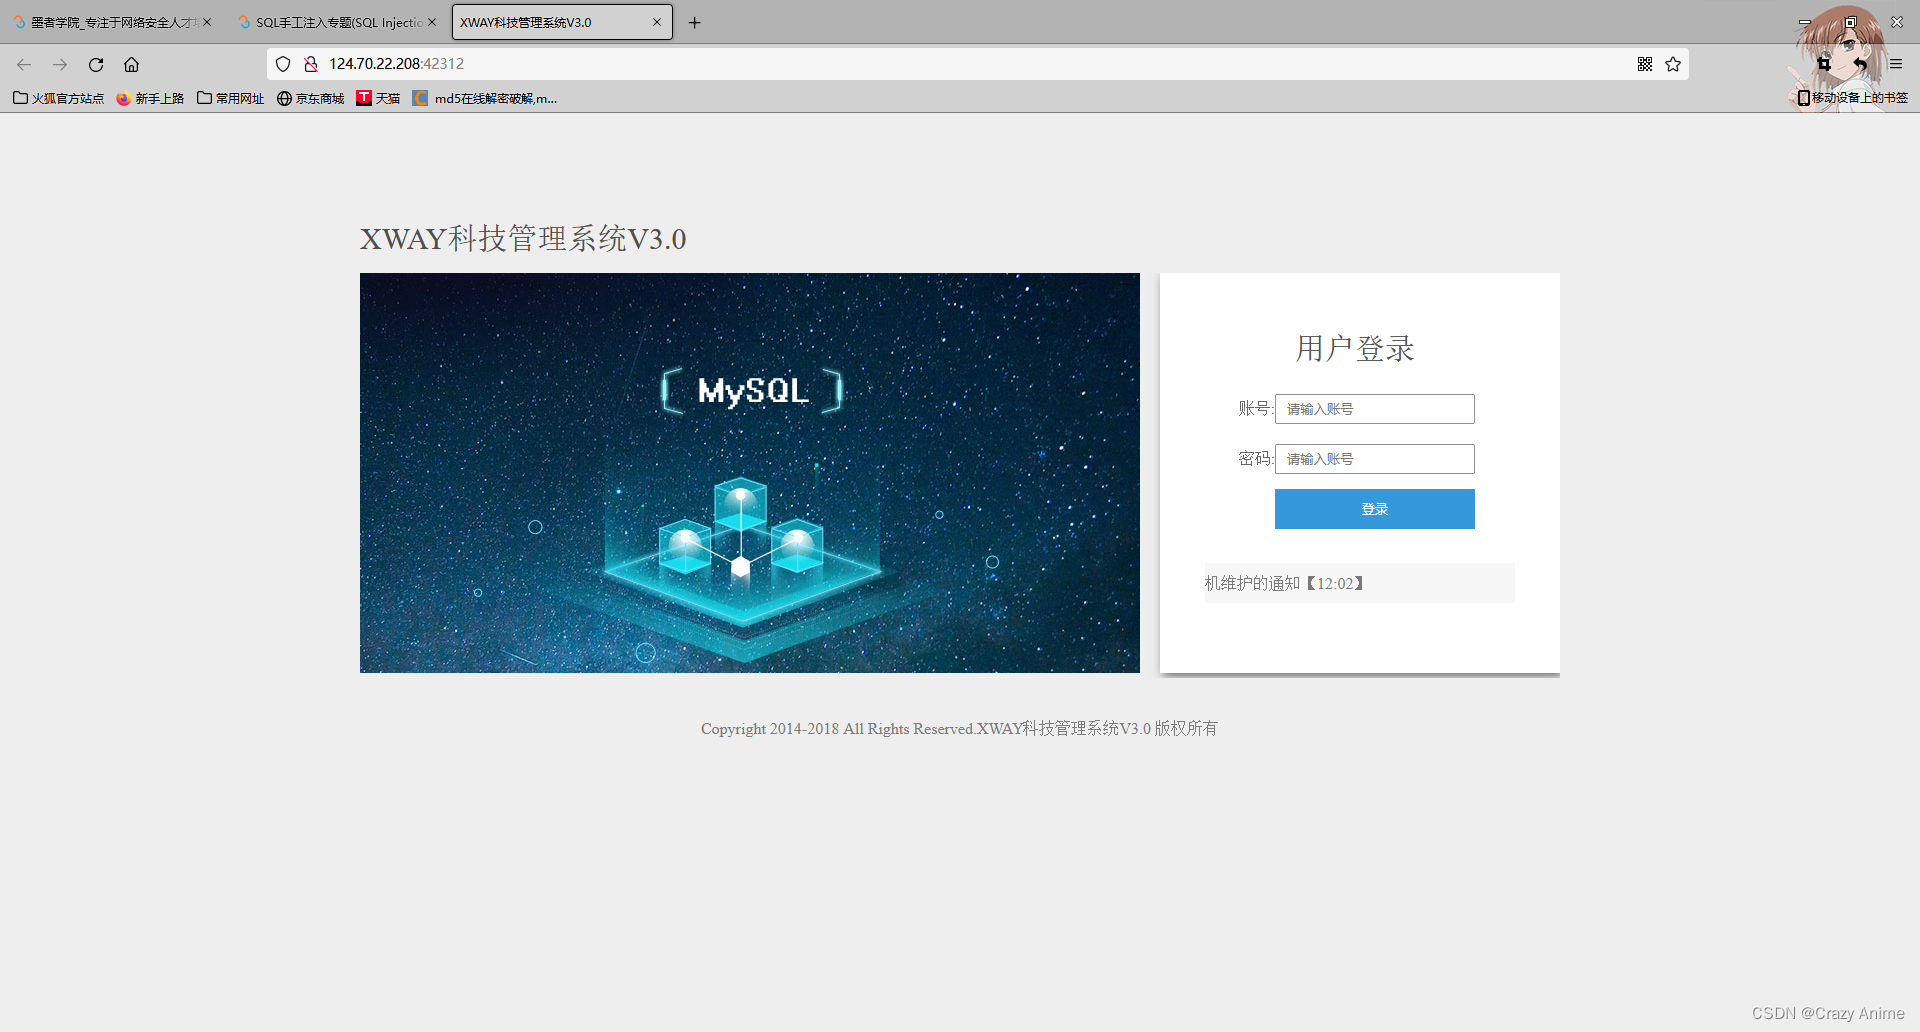
Task: View site security lock icon info
Action: click(x=311, y=64)
